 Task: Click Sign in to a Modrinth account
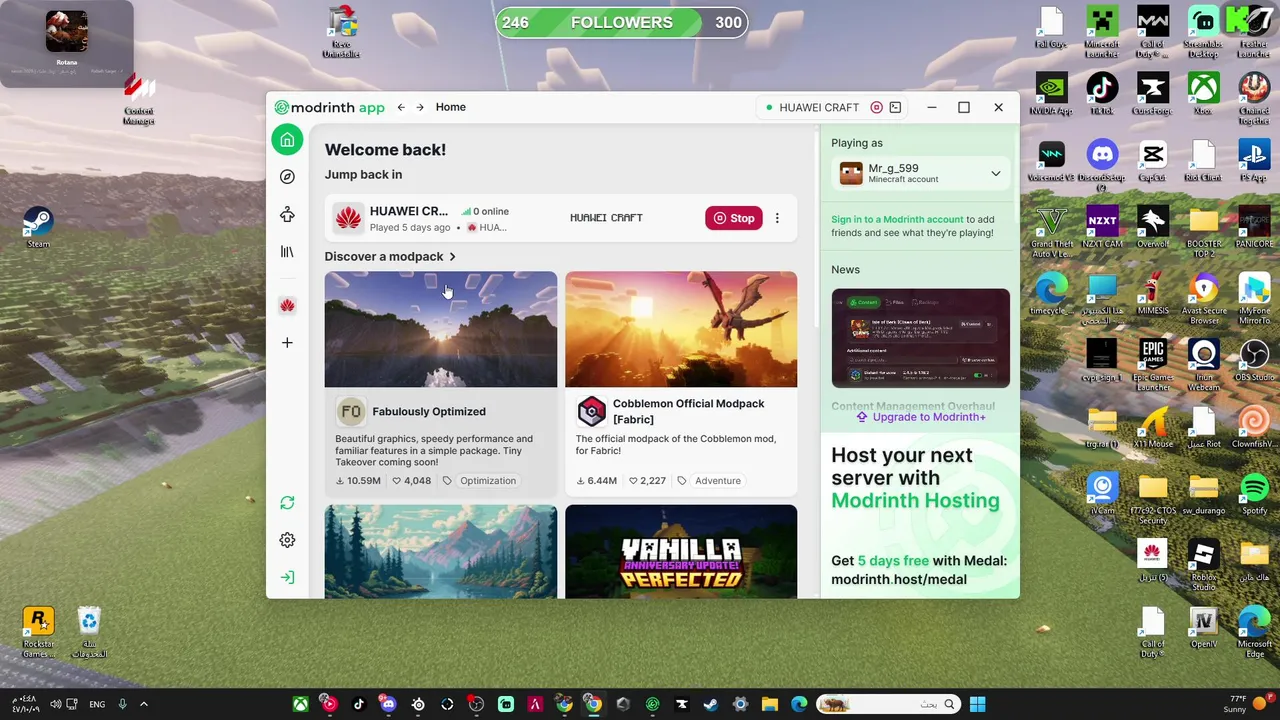pos(897,219)
